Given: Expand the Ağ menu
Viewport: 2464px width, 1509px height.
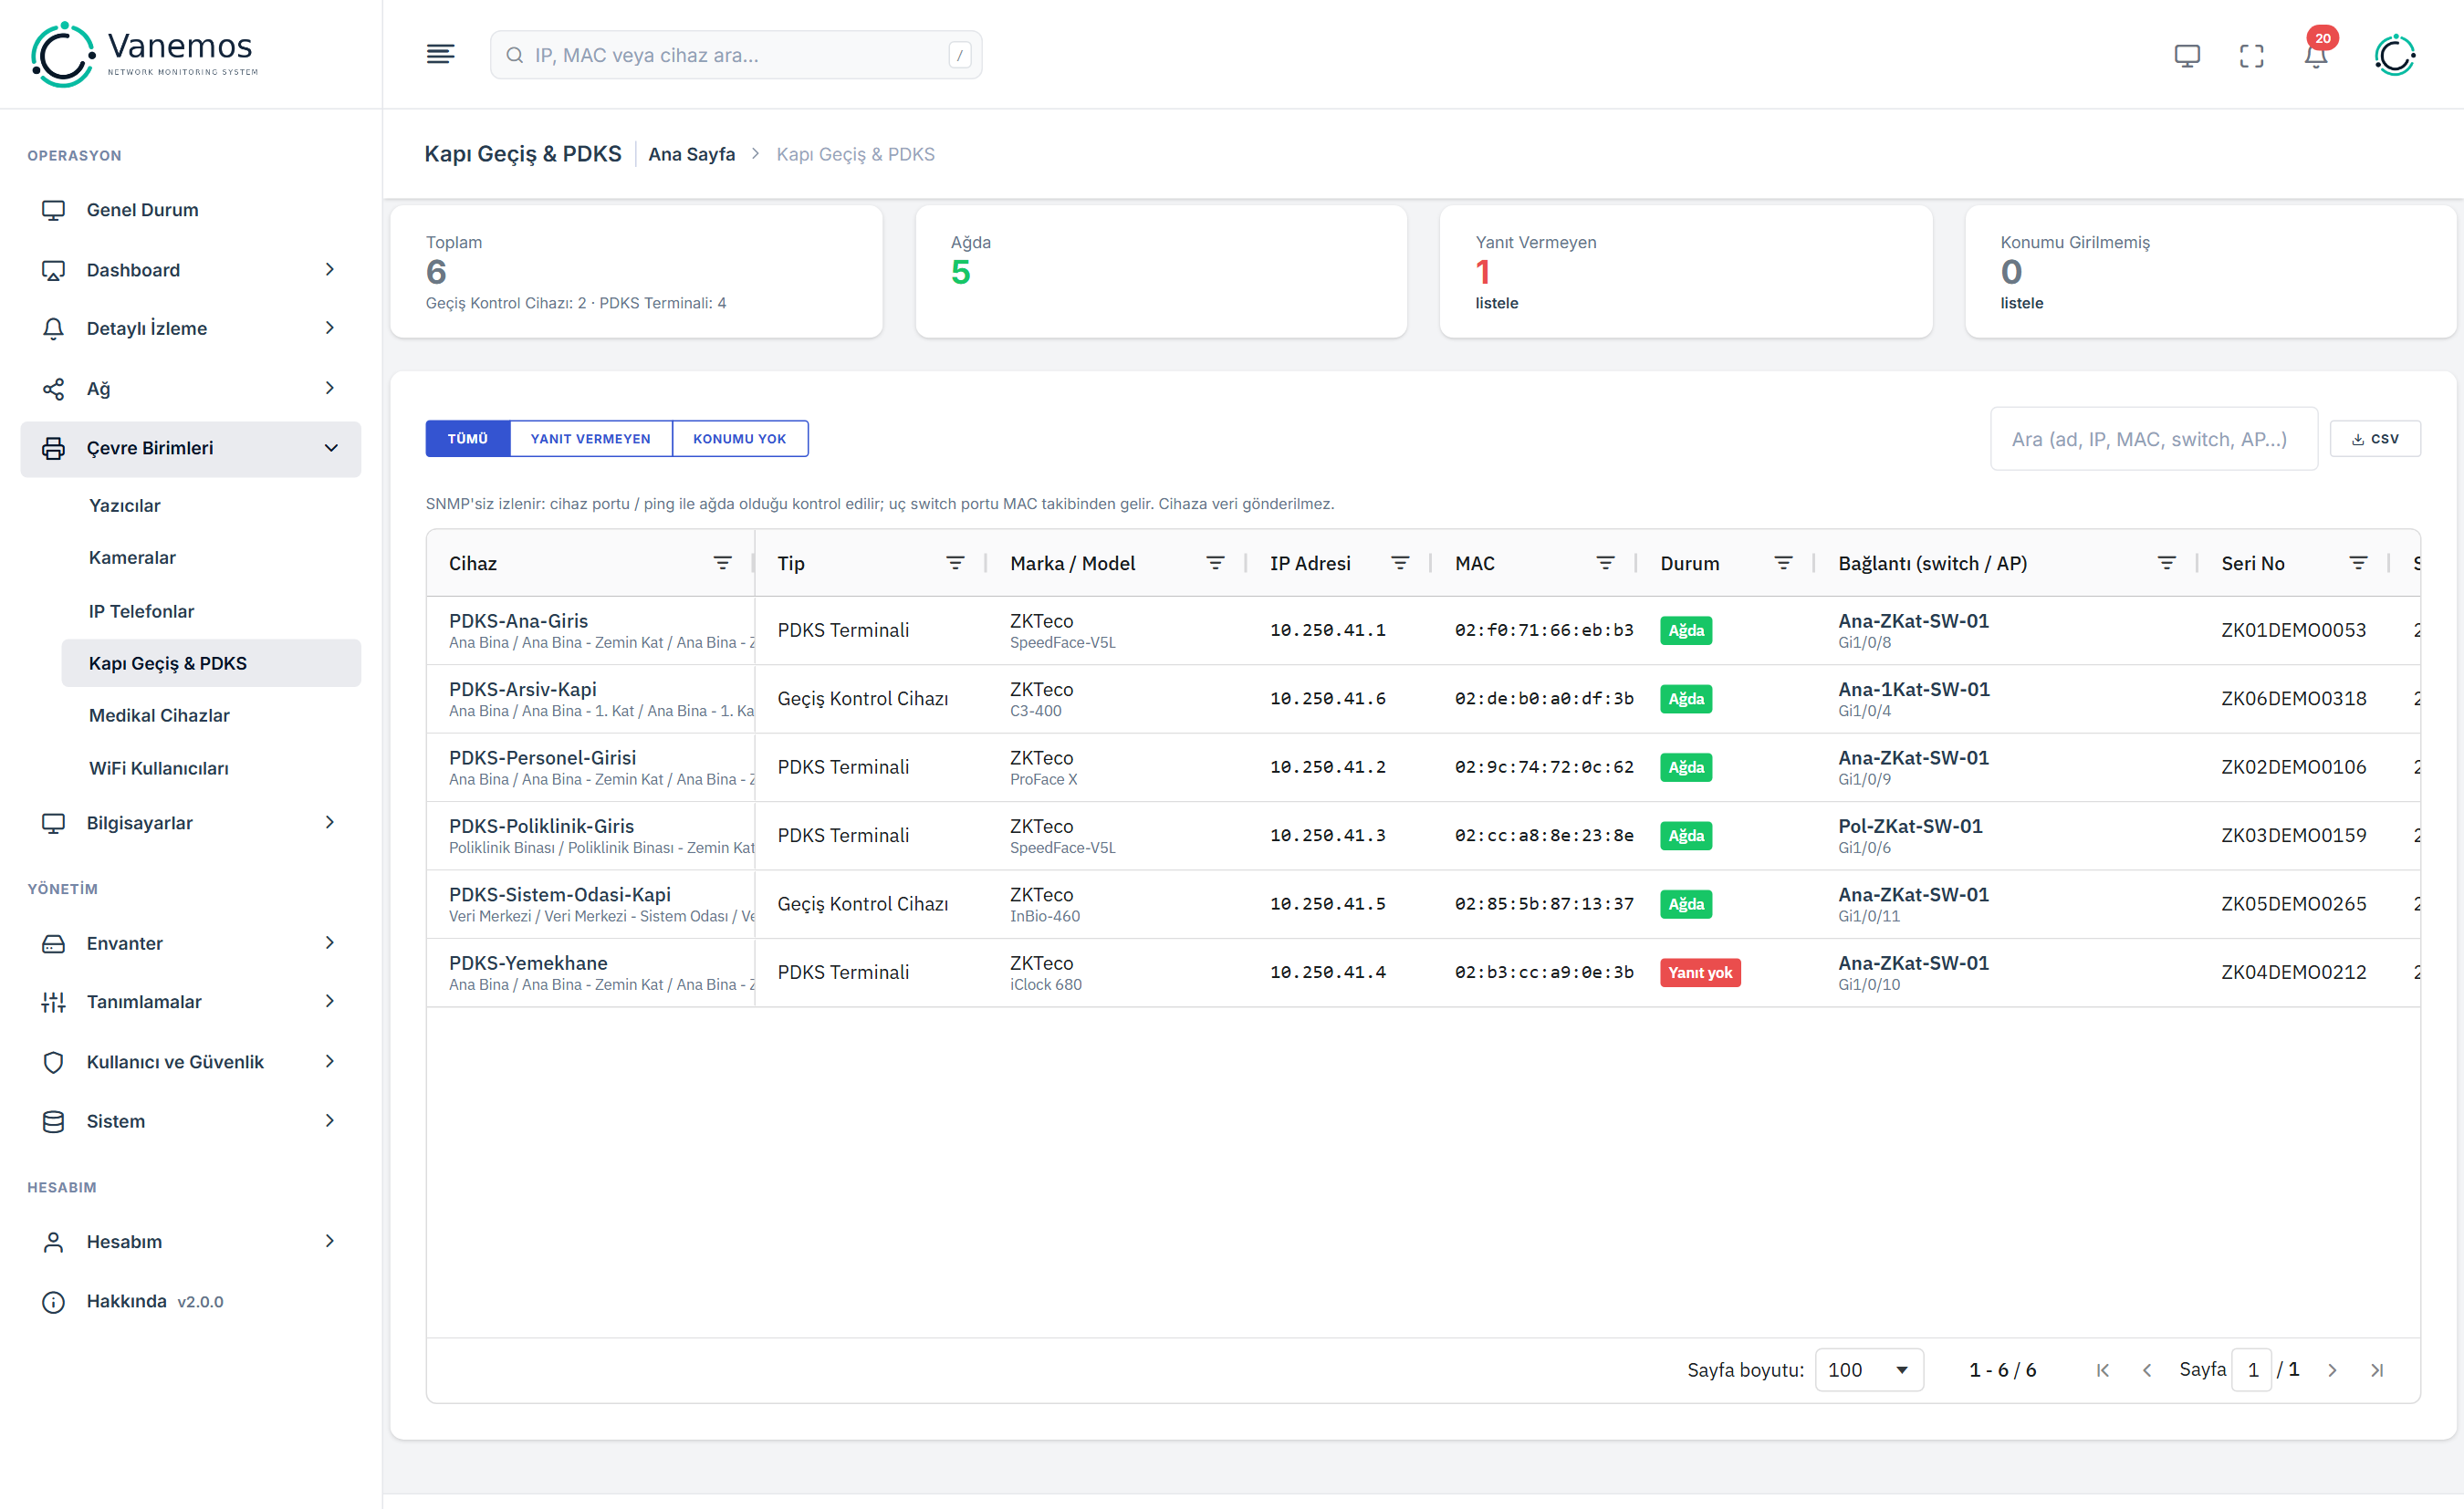Looking at the screenshot, I should point(191,388).
